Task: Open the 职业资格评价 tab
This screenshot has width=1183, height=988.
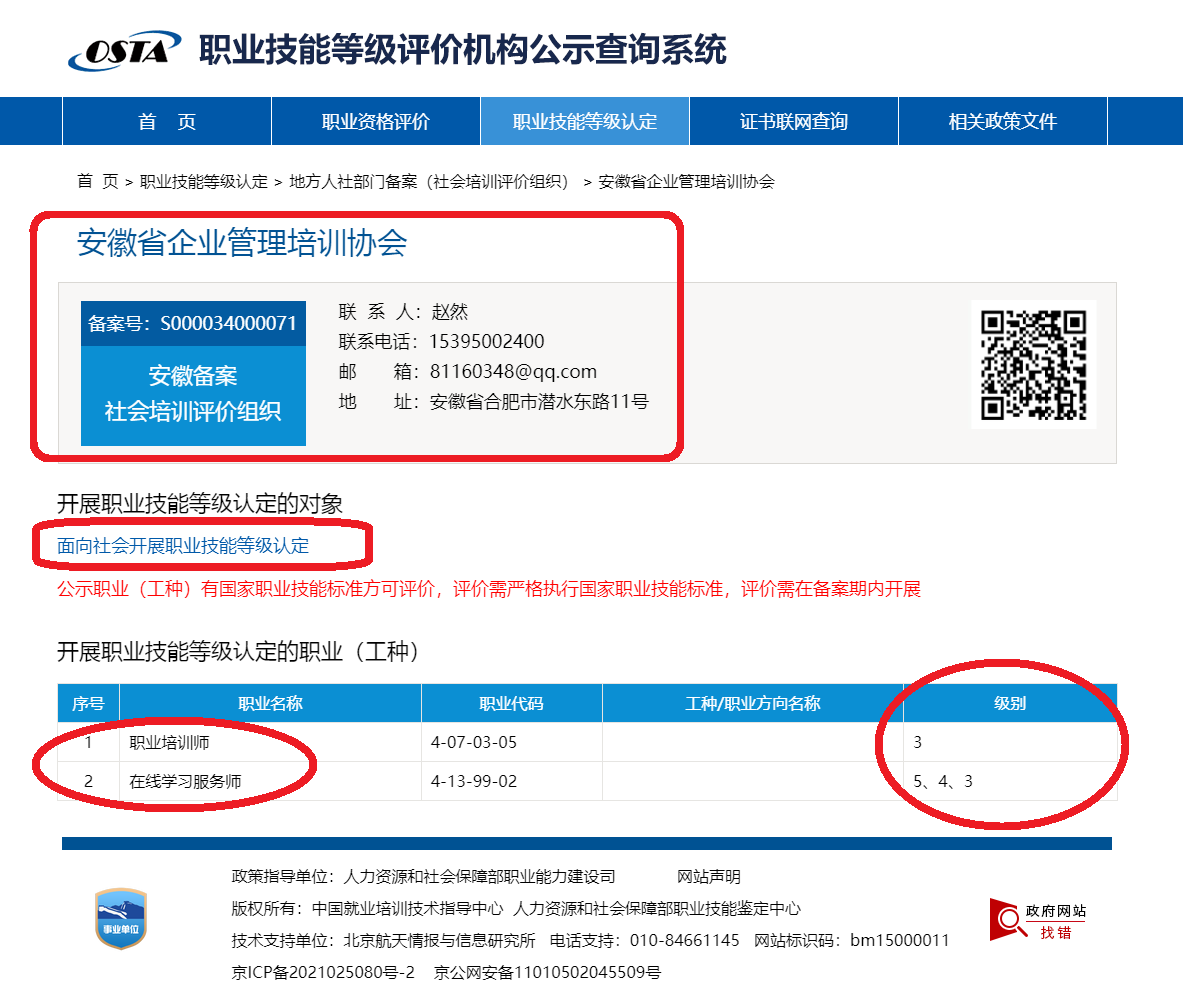Action: click(x=376, y=121)
